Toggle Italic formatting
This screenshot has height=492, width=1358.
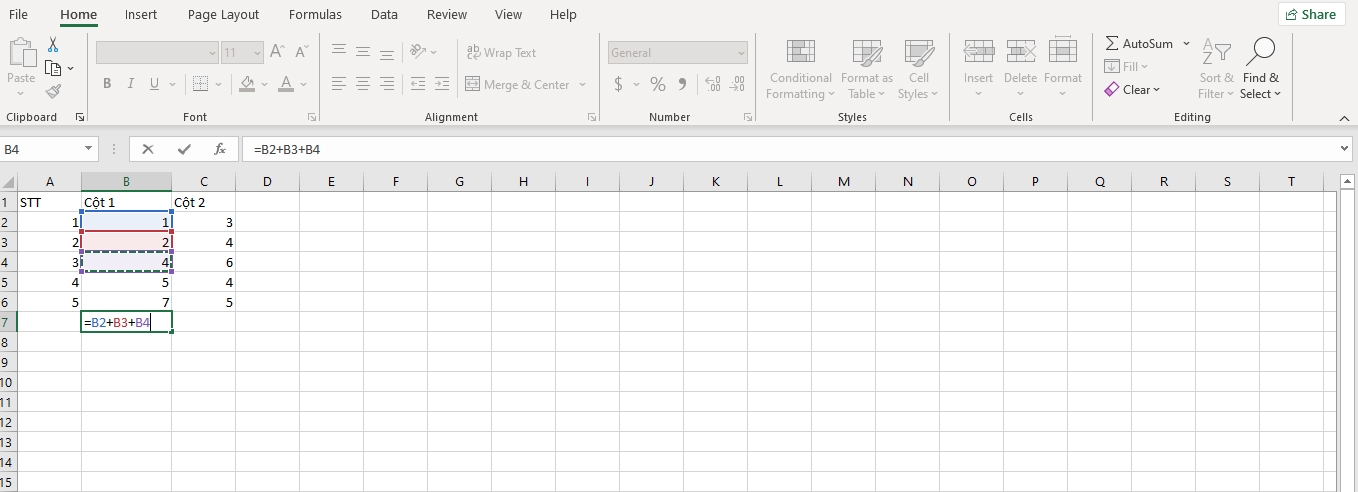[x=131, y=84]
